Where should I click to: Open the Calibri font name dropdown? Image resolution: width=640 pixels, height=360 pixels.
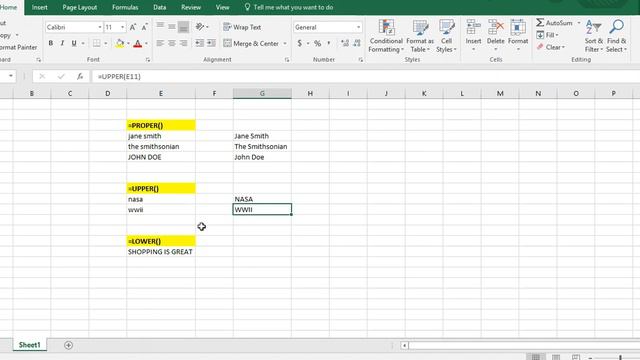100,27
